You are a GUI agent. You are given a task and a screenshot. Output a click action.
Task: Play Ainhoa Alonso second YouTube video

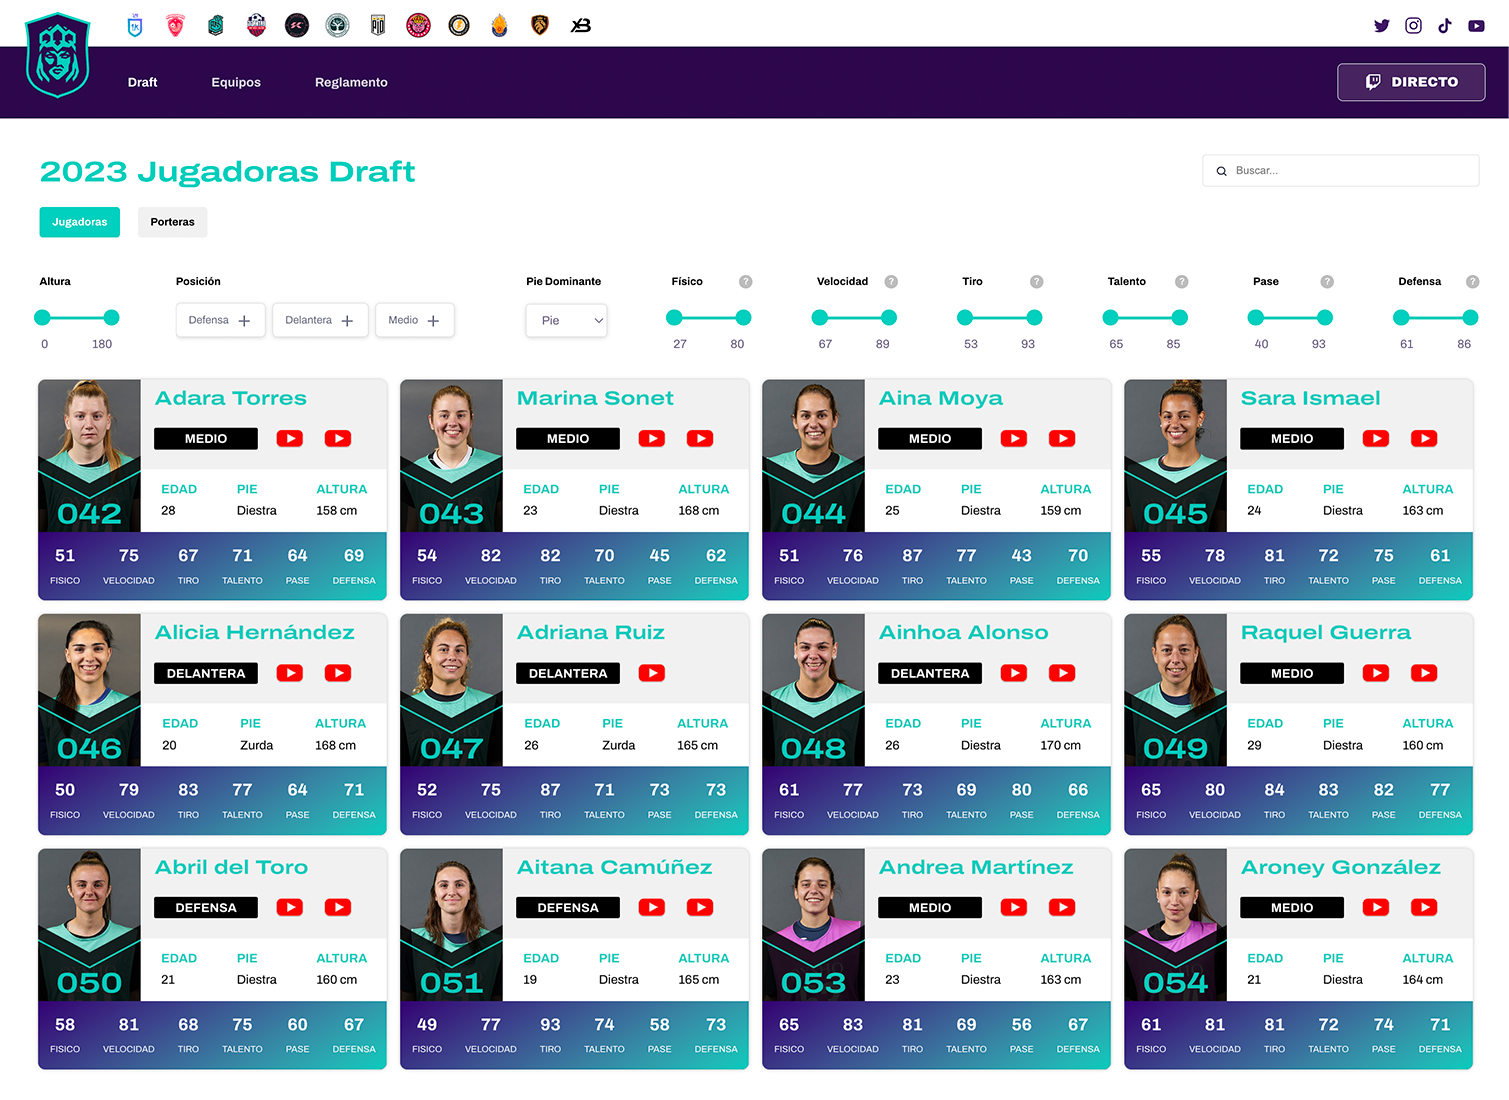click(1062, 673)
